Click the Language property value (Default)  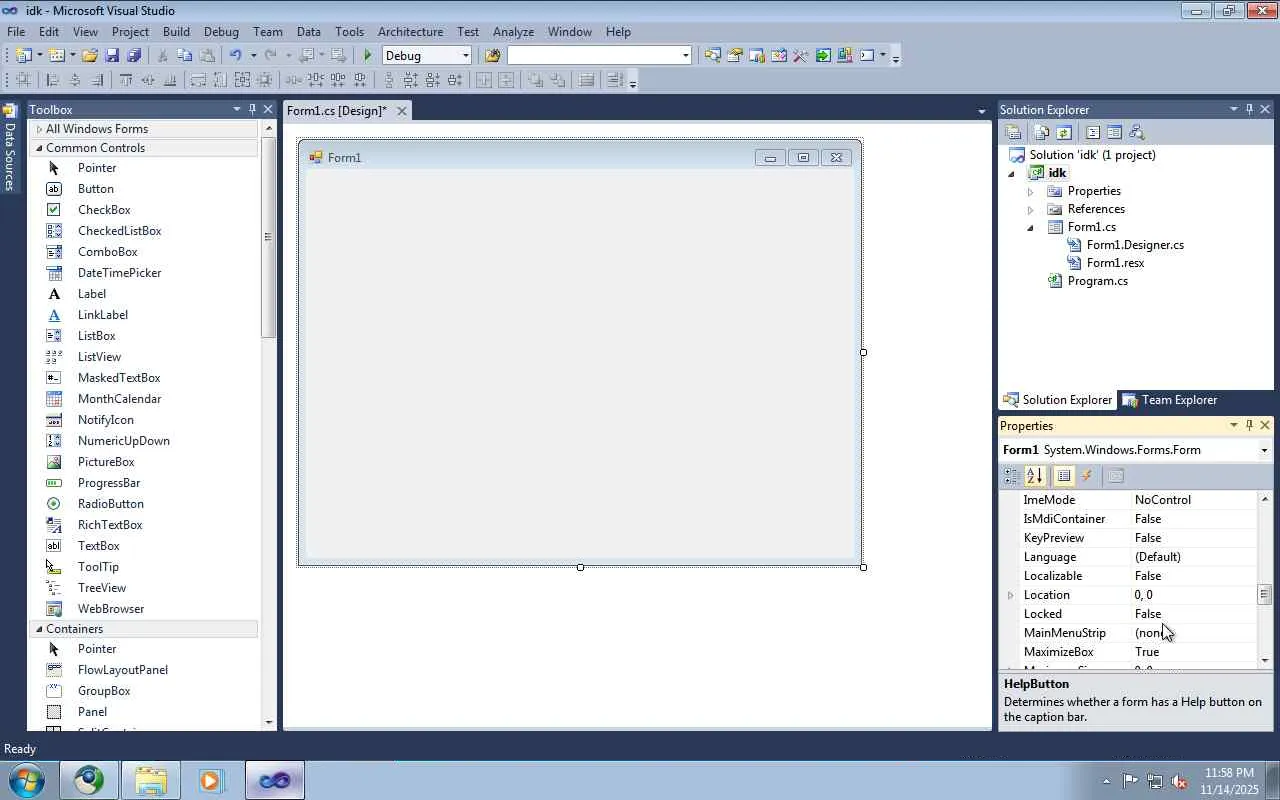coord(1158,557)
